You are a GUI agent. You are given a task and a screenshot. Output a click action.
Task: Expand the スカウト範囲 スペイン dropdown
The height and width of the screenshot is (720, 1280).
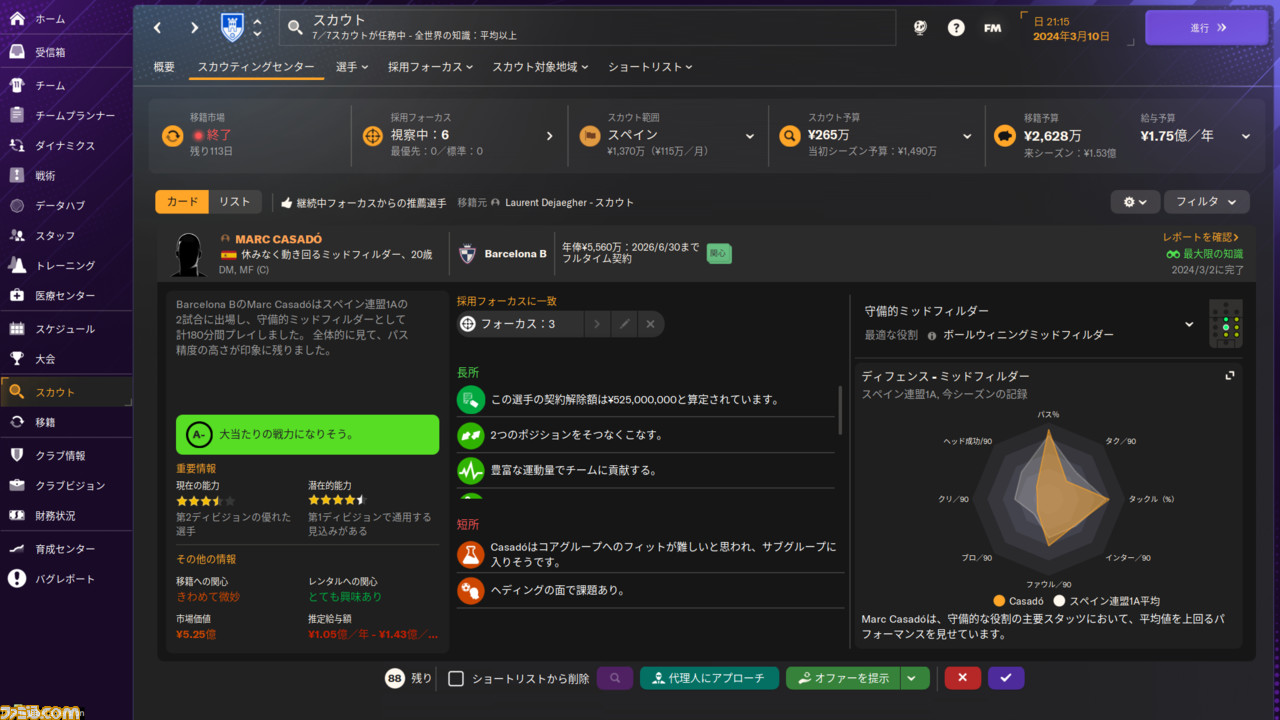click(749, 136)
